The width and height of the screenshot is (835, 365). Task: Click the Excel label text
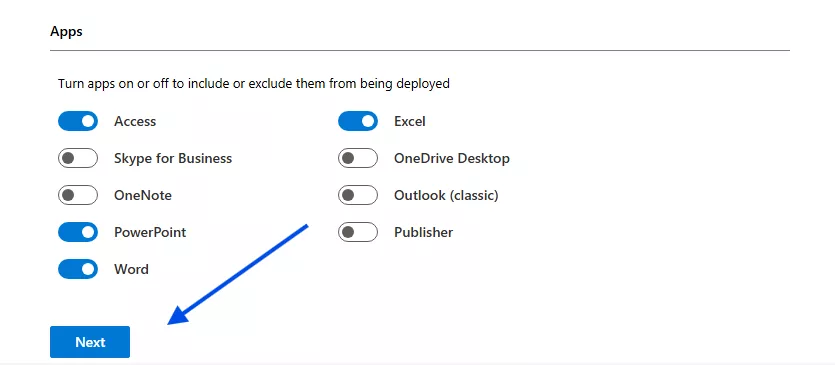click(x=410, y=121)
